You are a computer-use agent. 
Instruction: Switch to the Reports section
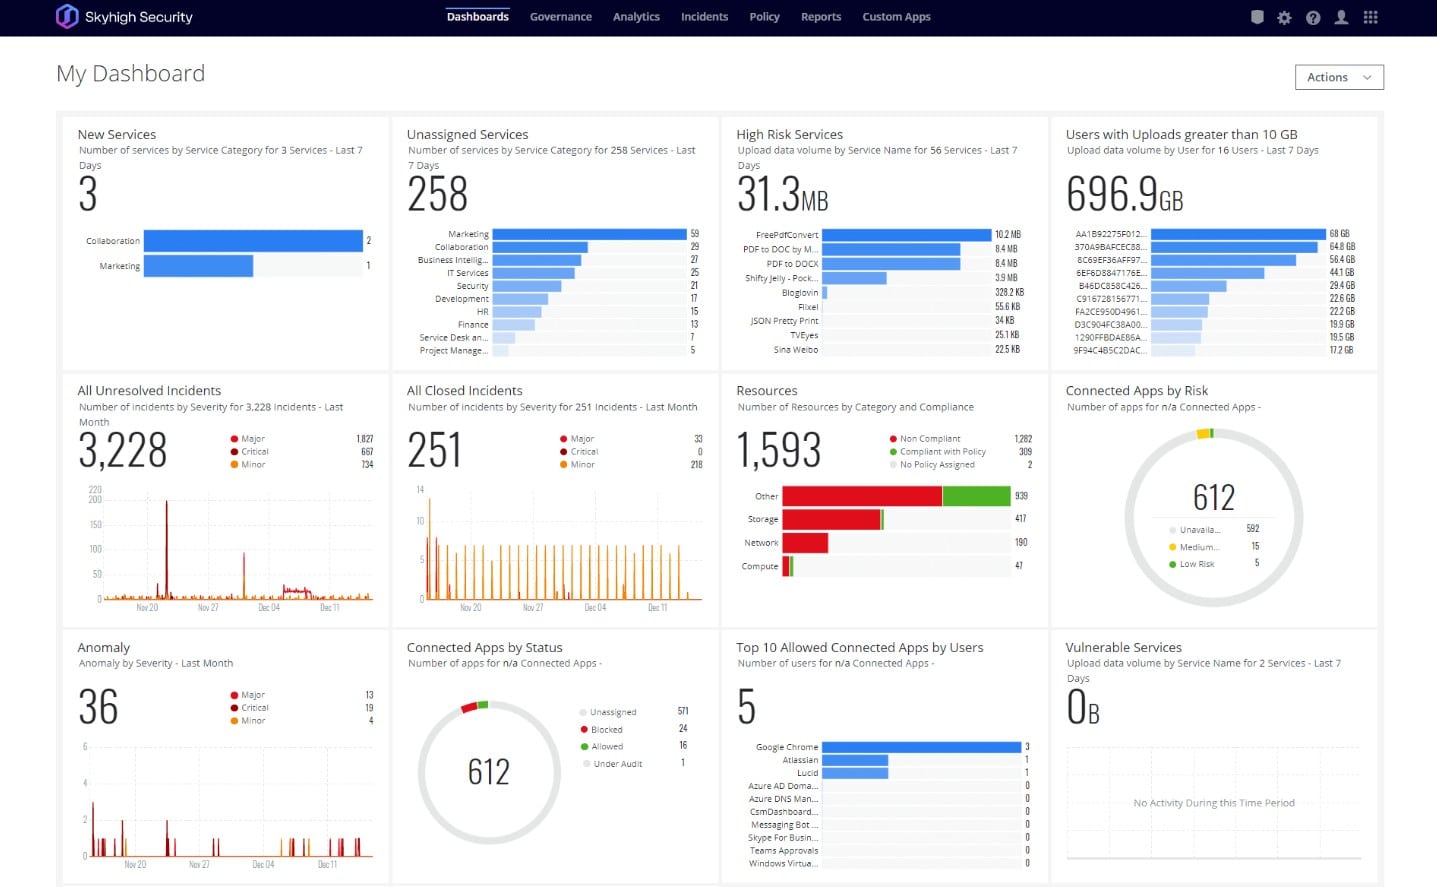(820, 17)
